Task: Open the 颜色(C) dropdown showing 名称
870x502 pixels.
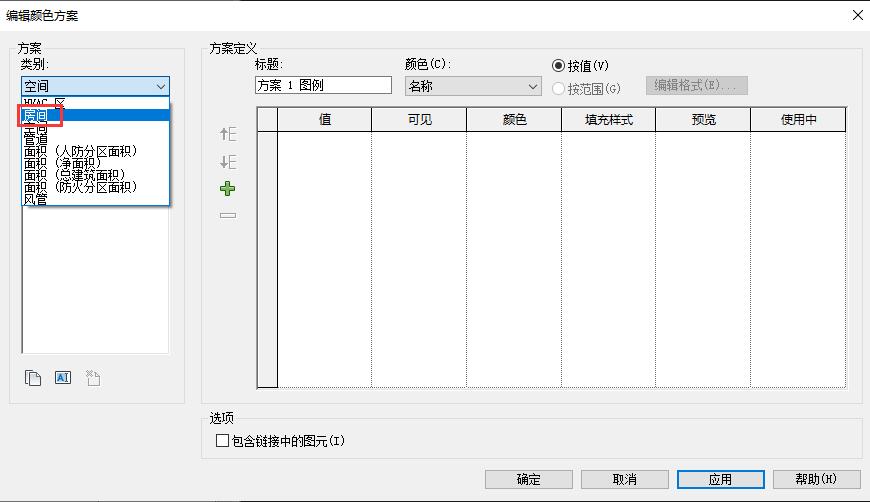Action: (x=473, y=86)
